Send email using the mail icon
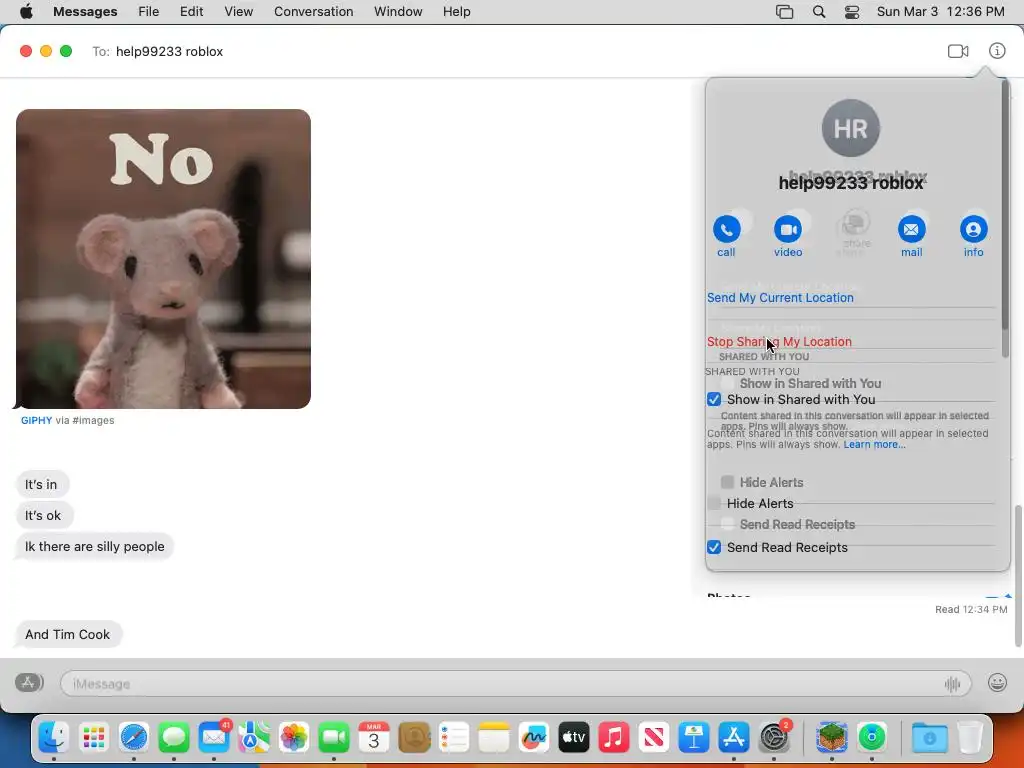Viewport: 1024px width, 768px height. pos(911,229)
